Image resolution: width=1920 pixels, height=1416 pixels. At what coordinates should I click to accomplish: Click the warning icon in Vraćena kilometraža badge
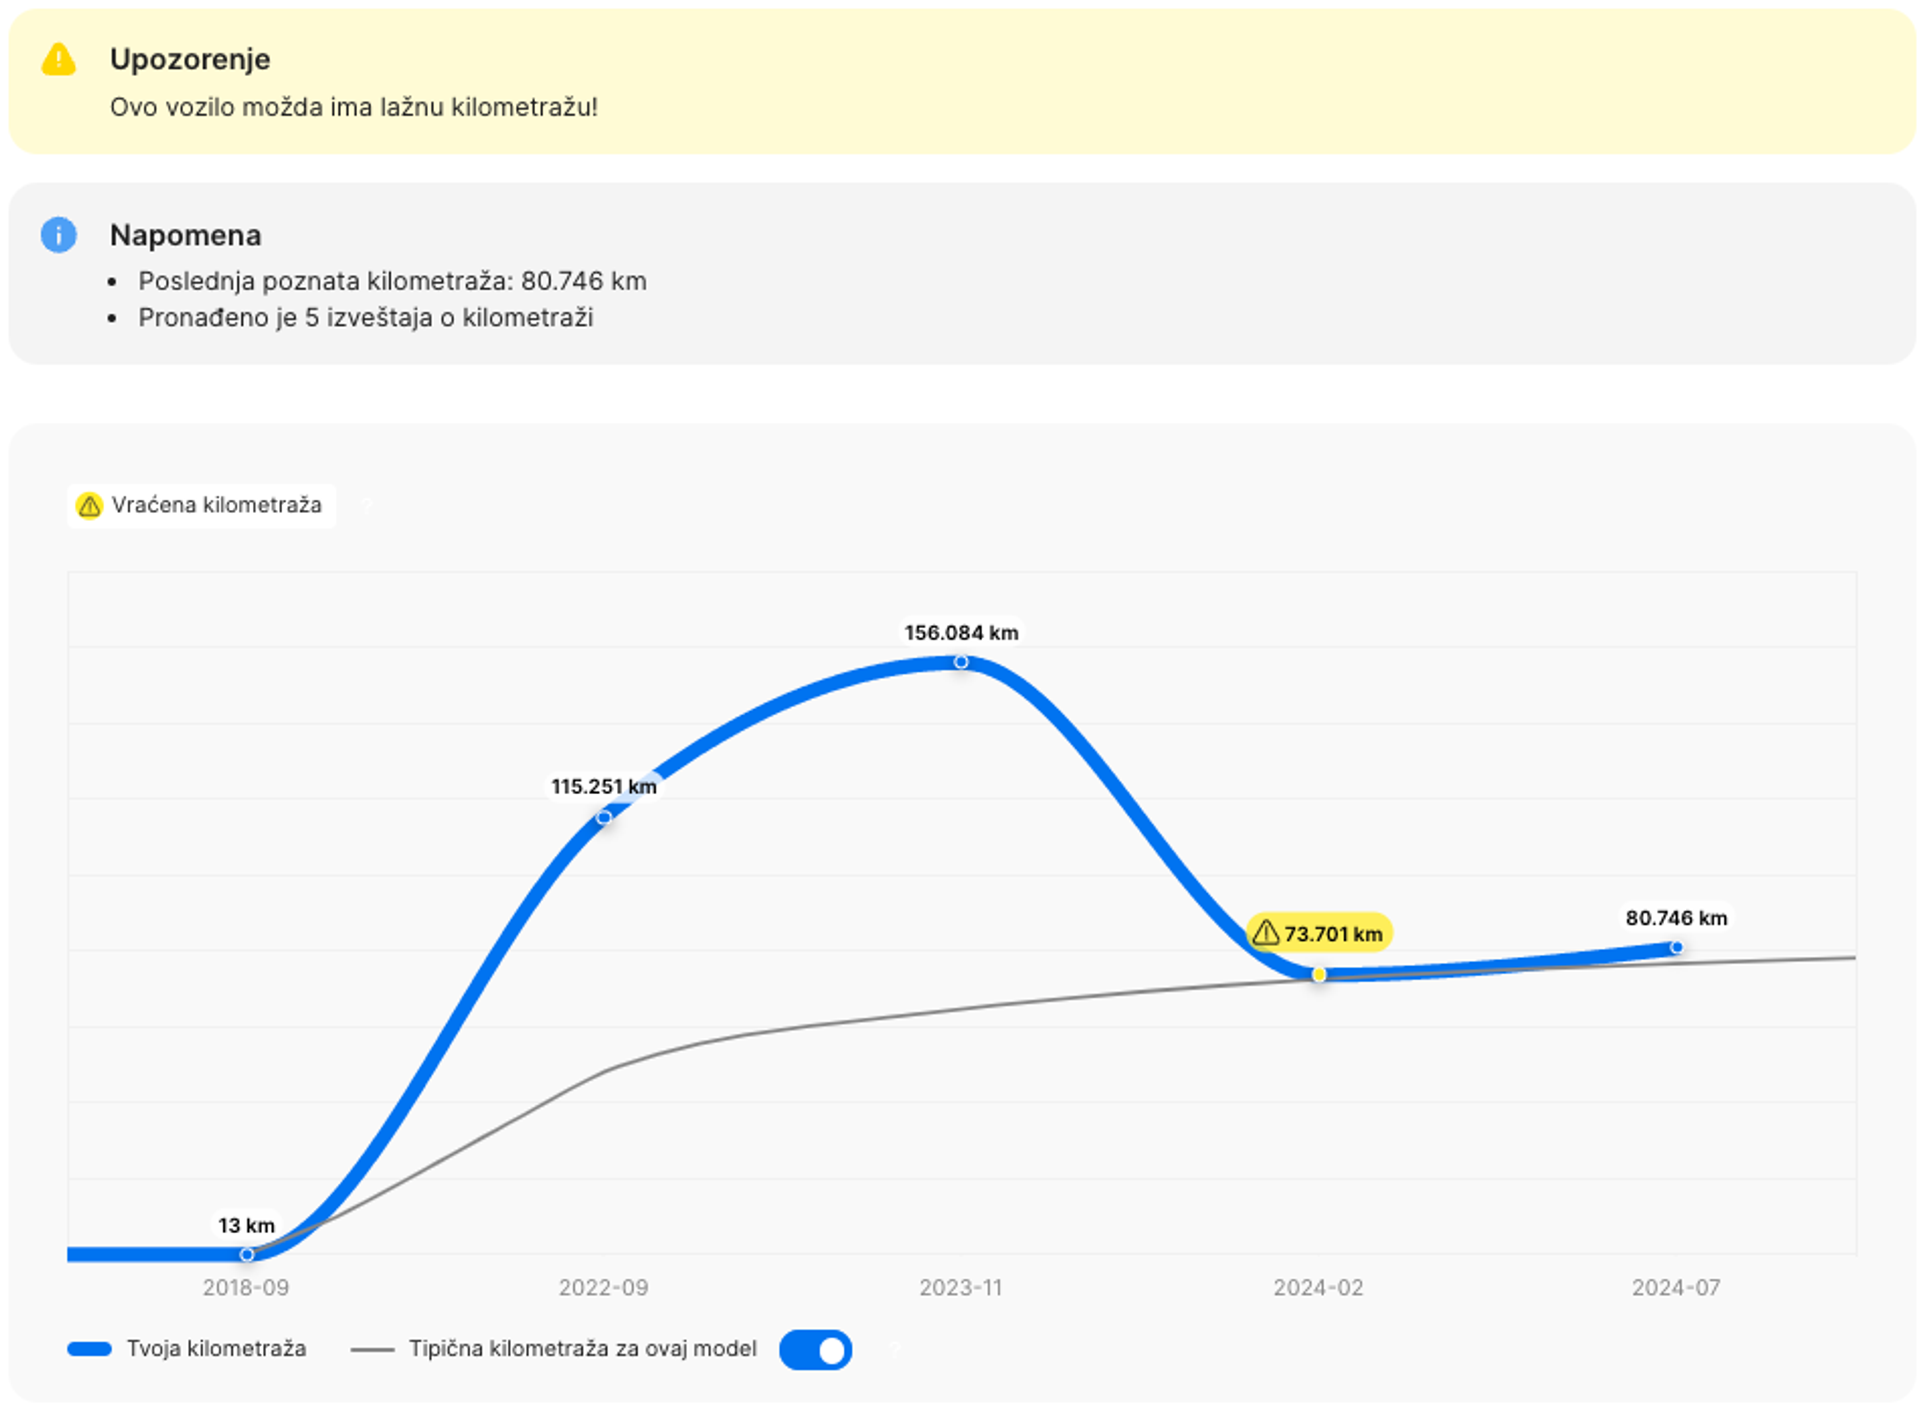[89, 506]
